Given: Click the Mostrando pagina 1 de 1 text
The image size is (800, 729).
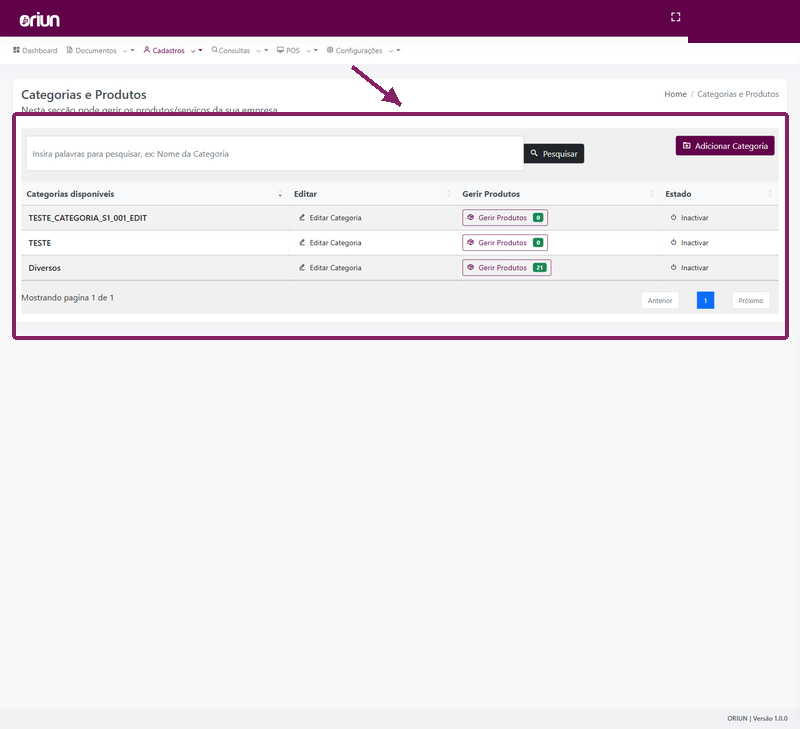Looking at the screenshot, I should pos(67,298).
